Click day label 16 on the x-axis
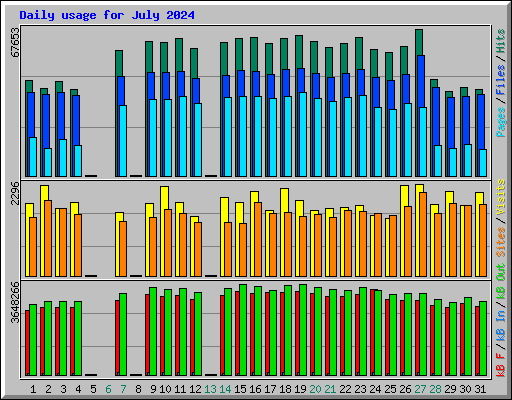The height and width of the screenshot is (400, 512). (255, 389)
